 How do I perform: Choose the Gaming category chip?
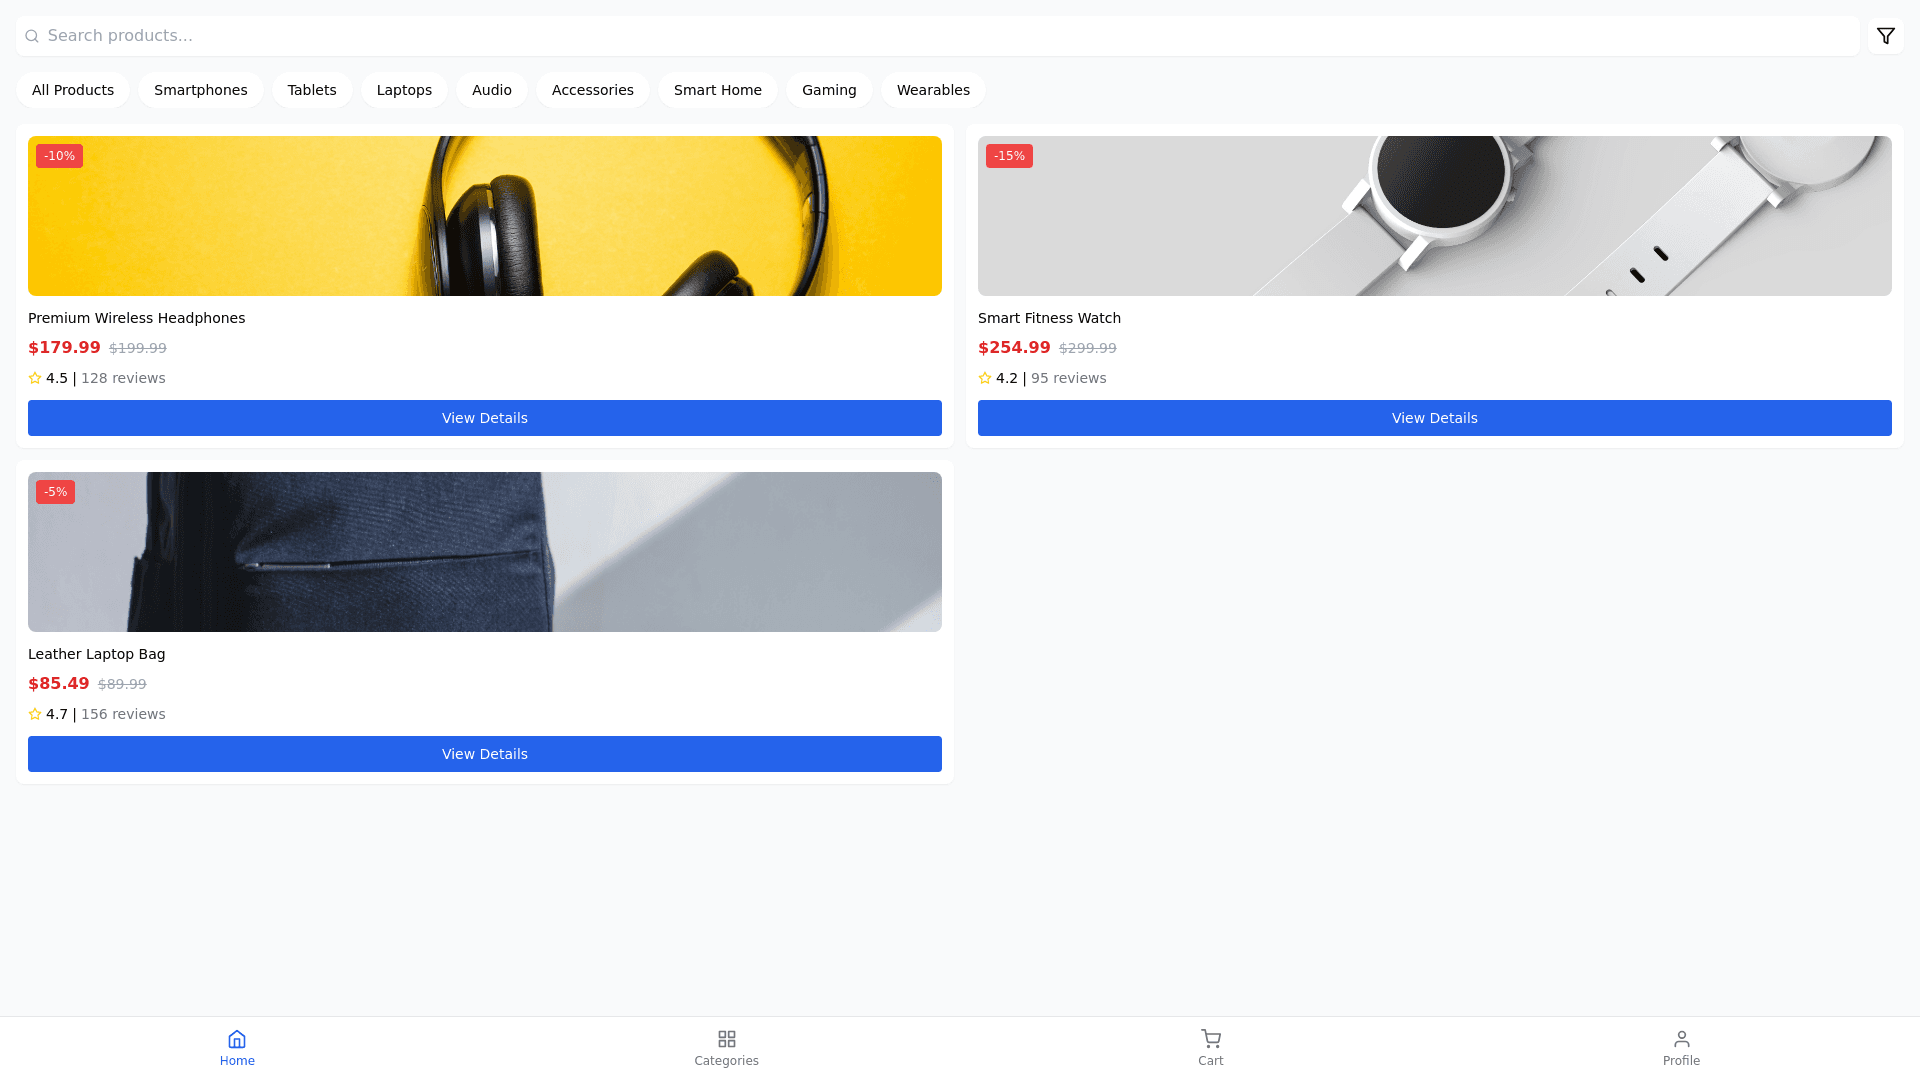click(828, 90)
